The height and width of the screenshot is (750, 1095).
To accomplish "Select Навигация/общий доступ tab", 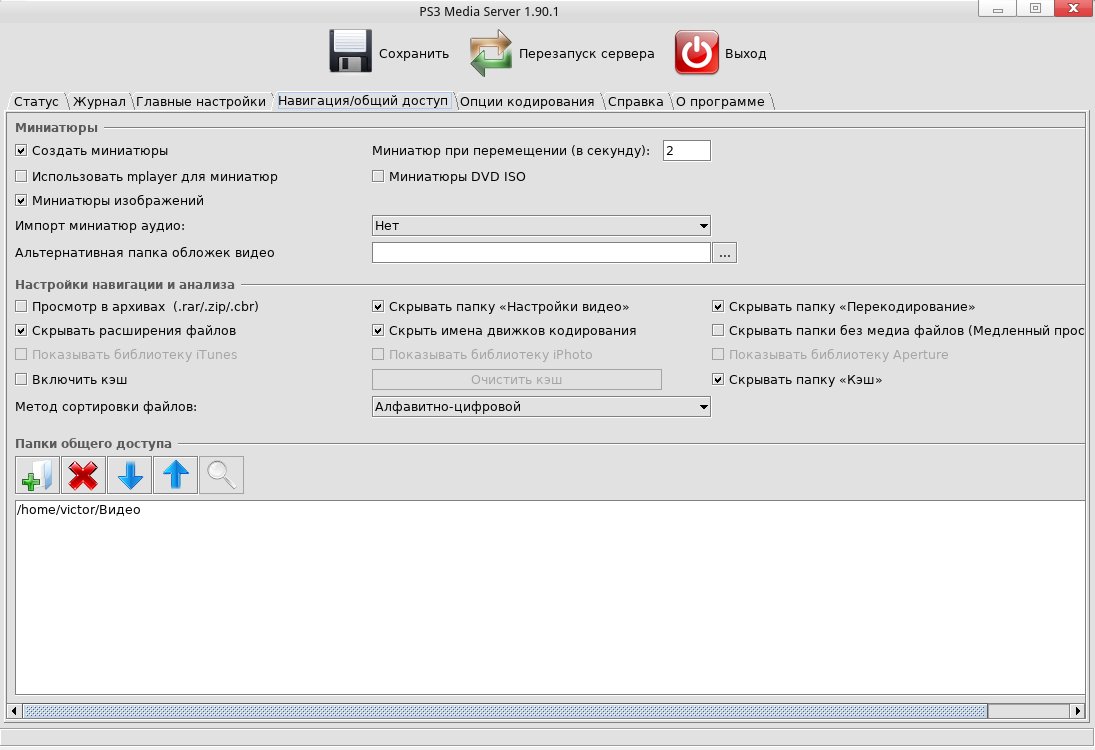I will pyautogui.click(x=363, y=101).
